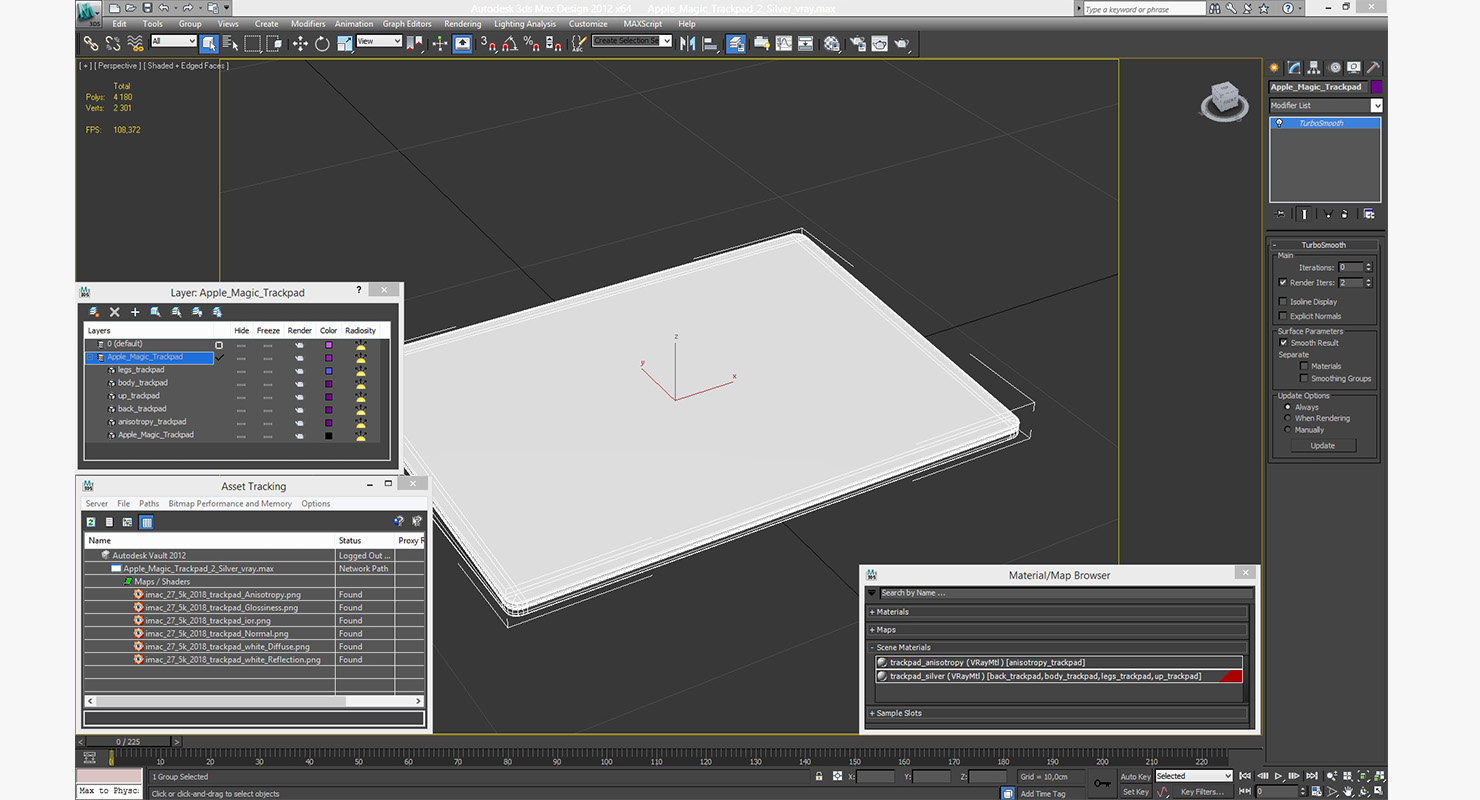
Task: Click the teapot Render Production icon
Action: (901, 44)
